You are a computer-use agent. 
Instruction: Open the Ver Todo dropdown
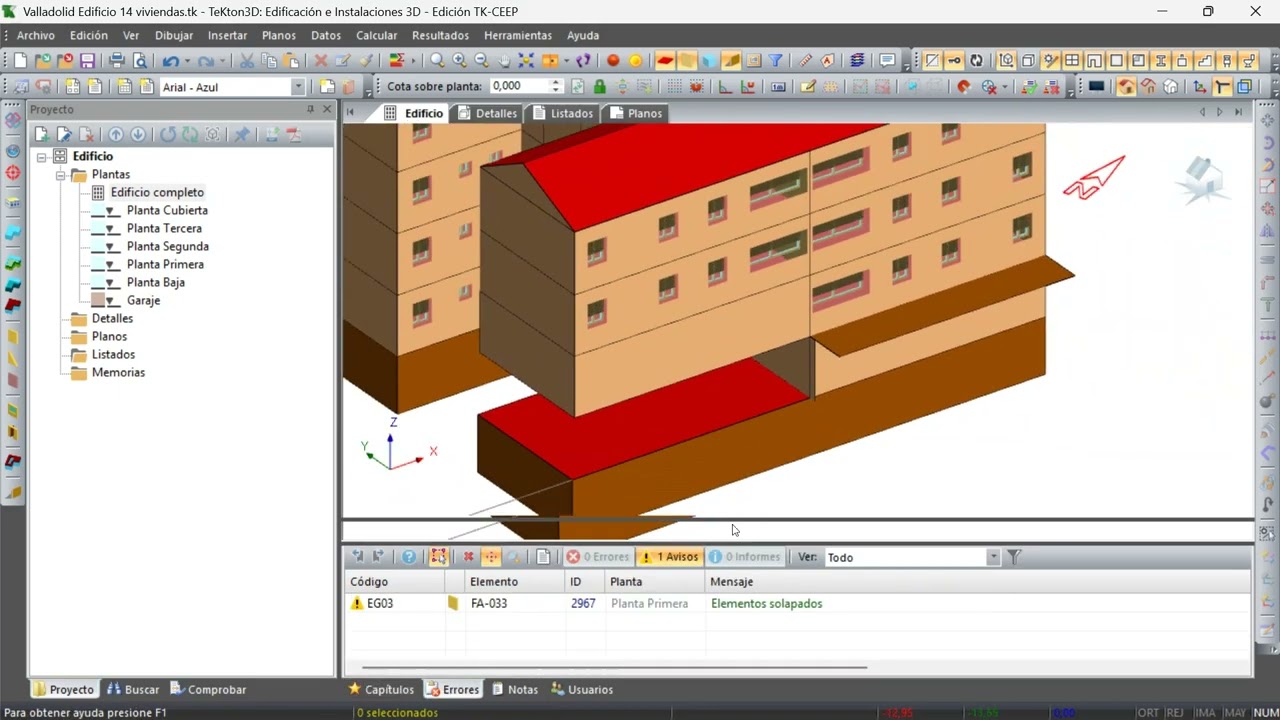(x=993, y=557)
